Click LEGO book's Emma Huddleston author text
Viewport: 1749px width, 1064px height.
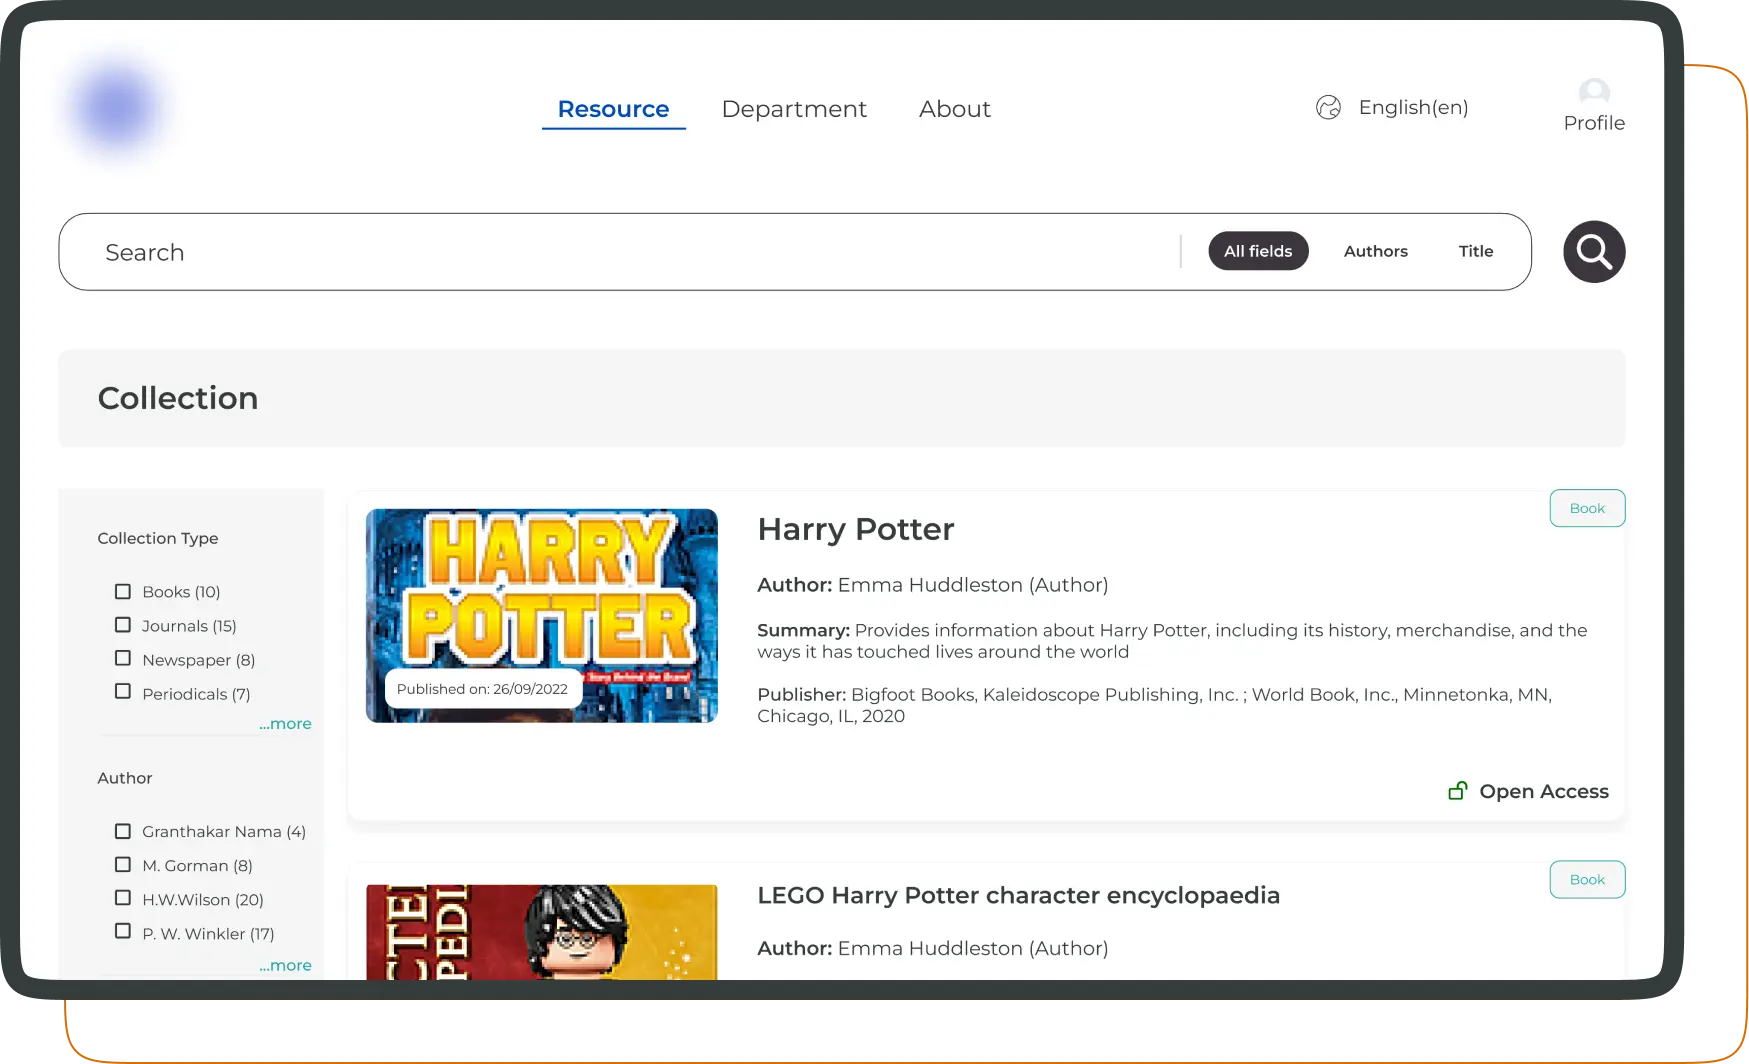(973, 948)
